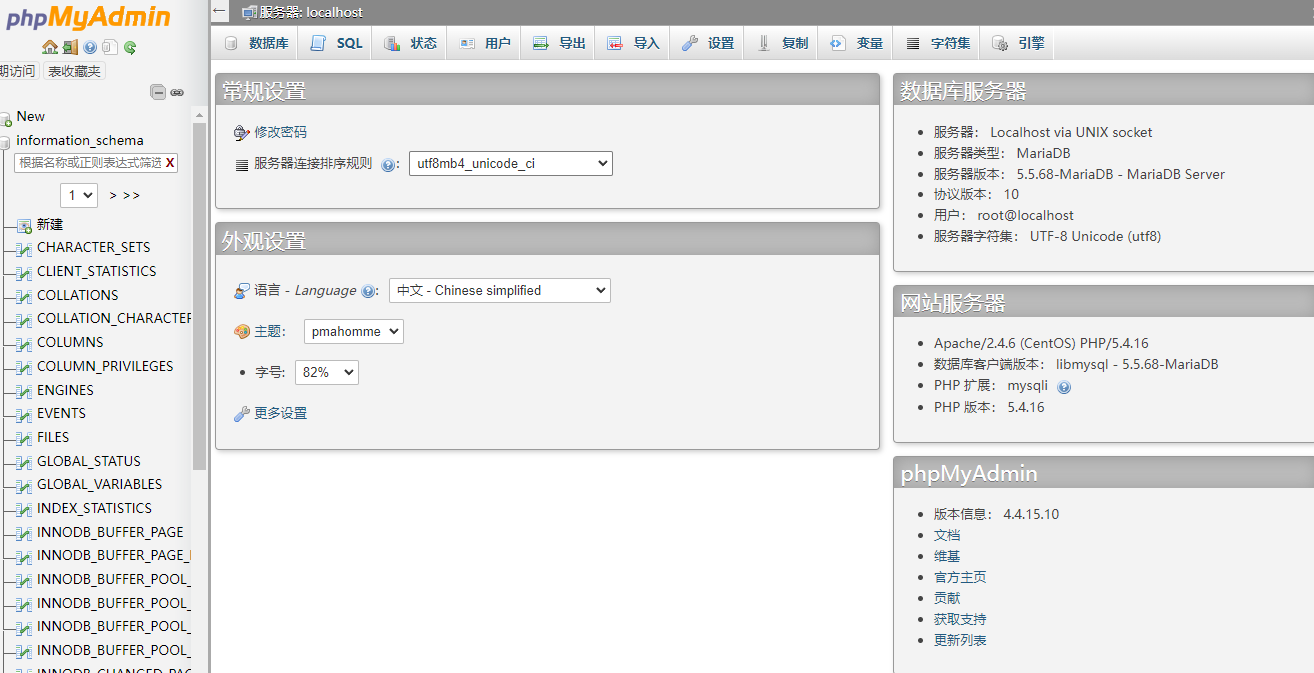Open the 文档 (Documentation) link
This screenshot has height=673, width=1314.
point(946,535)
